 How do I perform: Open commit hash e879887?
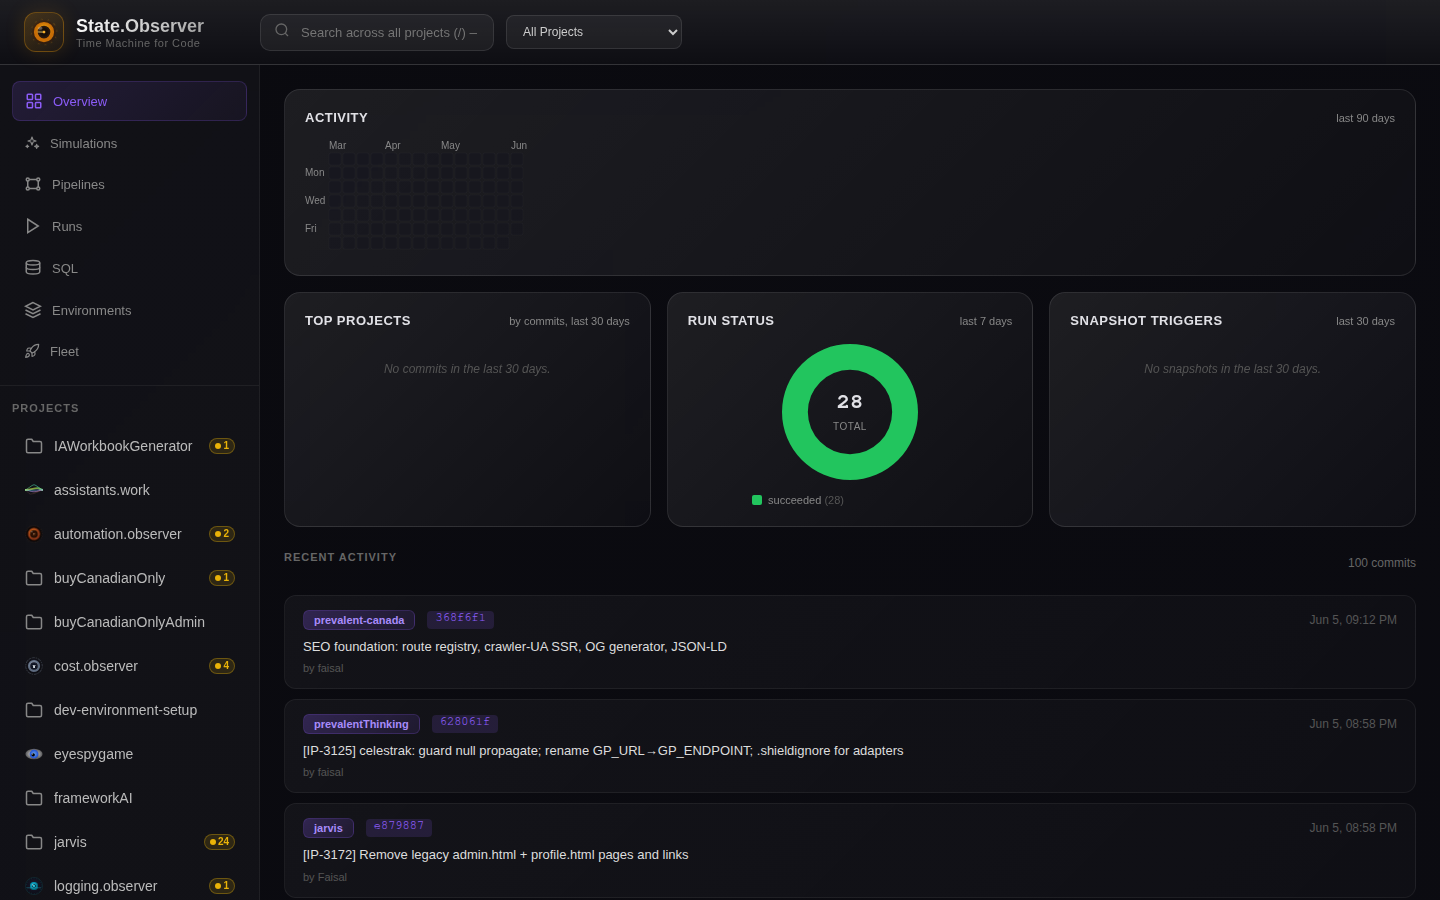pyautogui.click(x=399, y=826)
